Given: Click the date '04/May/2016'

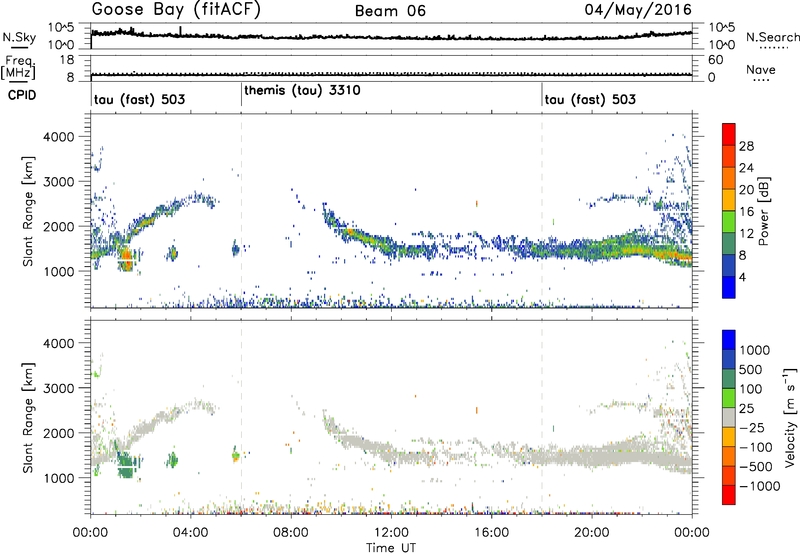Looking at the screenshot, I should pos(638,10).
